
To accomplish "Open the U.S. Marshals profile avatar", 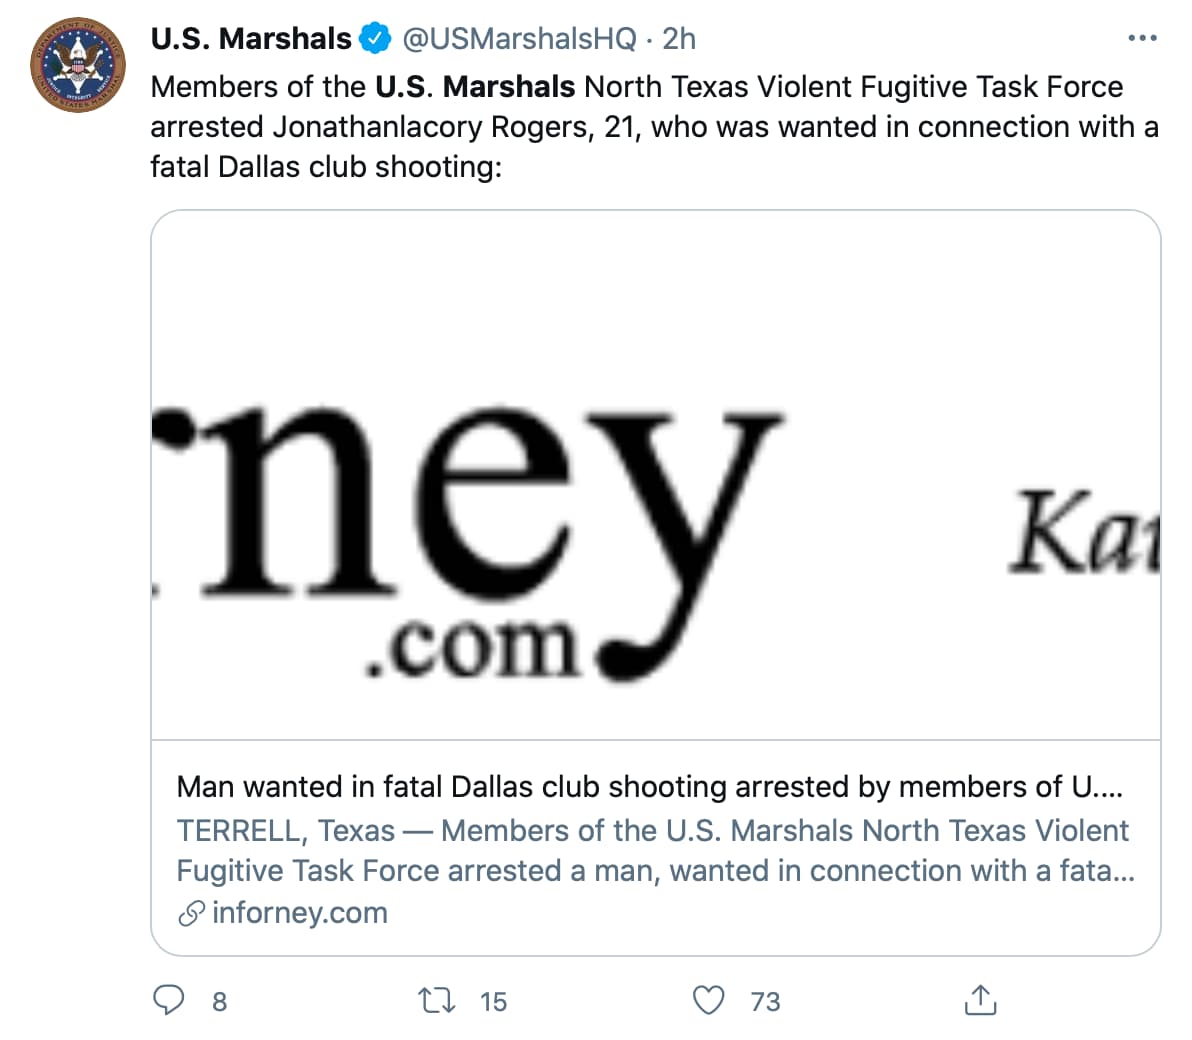I will click(78, 65).
